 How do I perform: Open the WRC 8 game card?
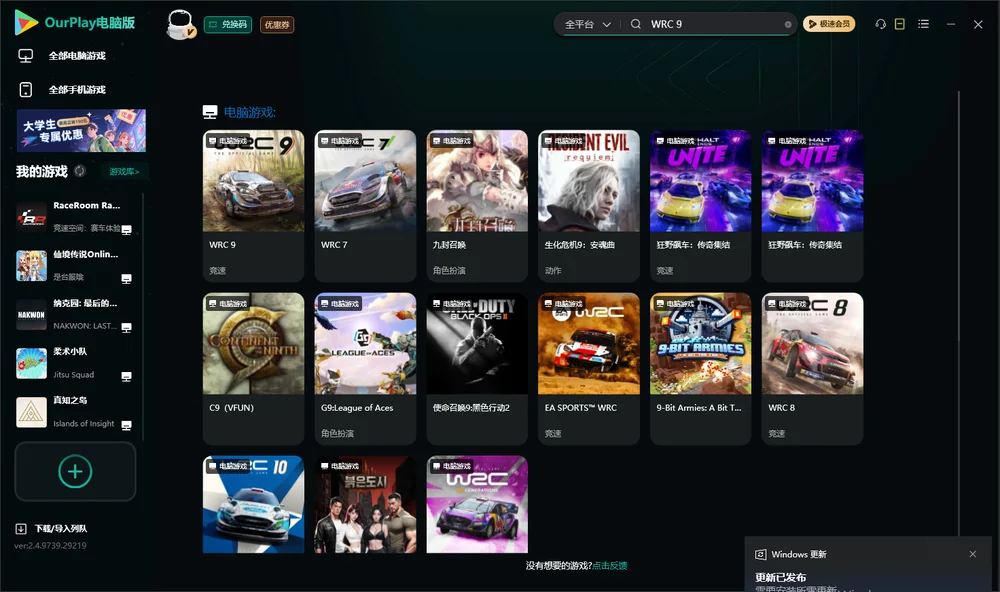(812, 369)
